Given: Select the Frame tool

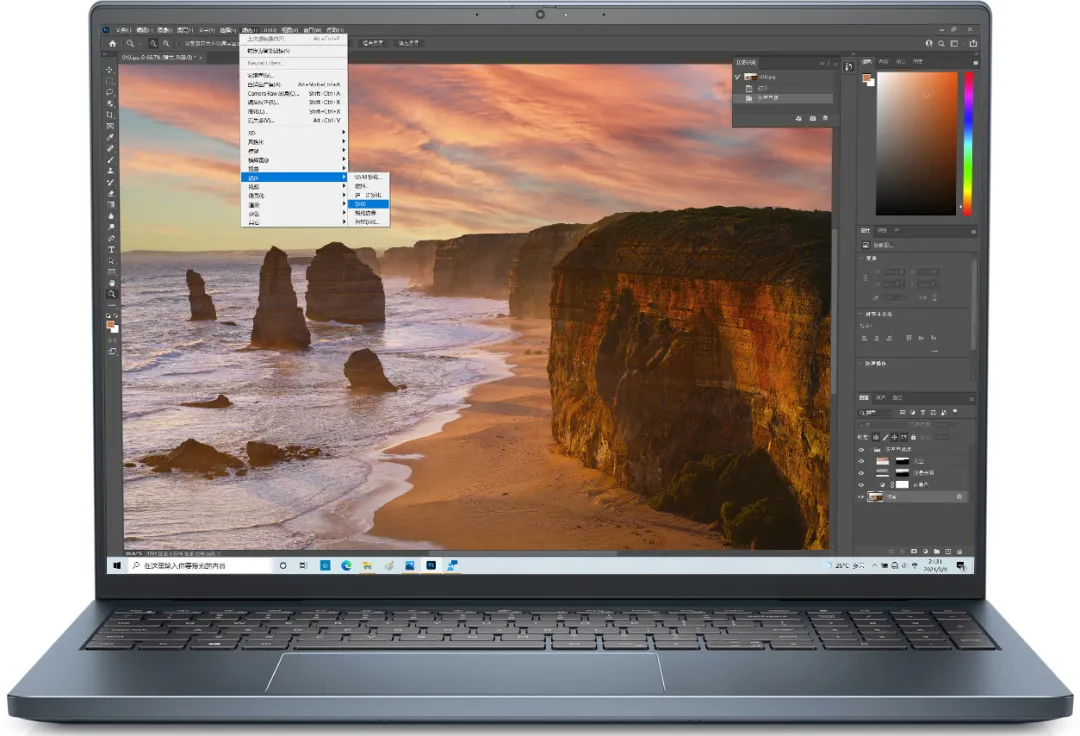Looking at the screenshot, I should (x=110, y=126).
